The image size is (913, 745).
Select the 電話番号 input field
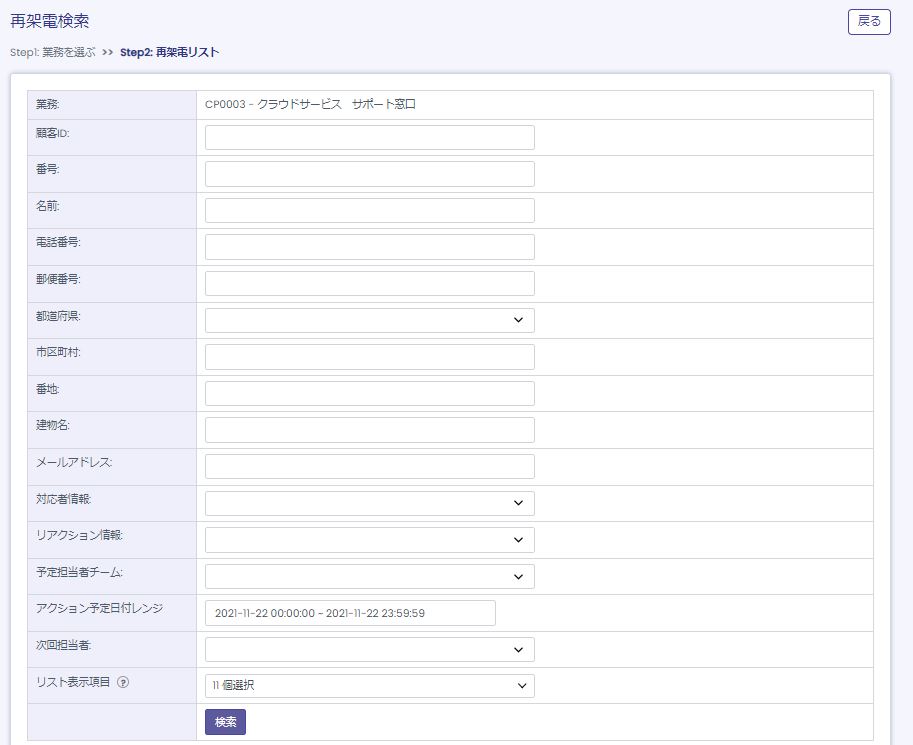click(x=369, y=247)
